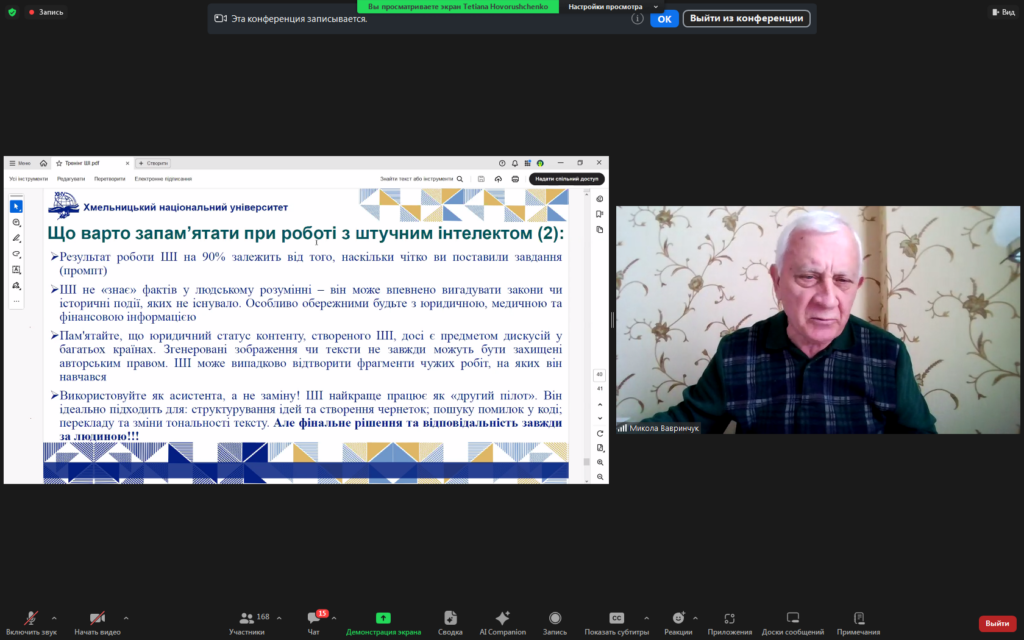
Task: Click the green encryption shield icon
Action: (12, 12)
